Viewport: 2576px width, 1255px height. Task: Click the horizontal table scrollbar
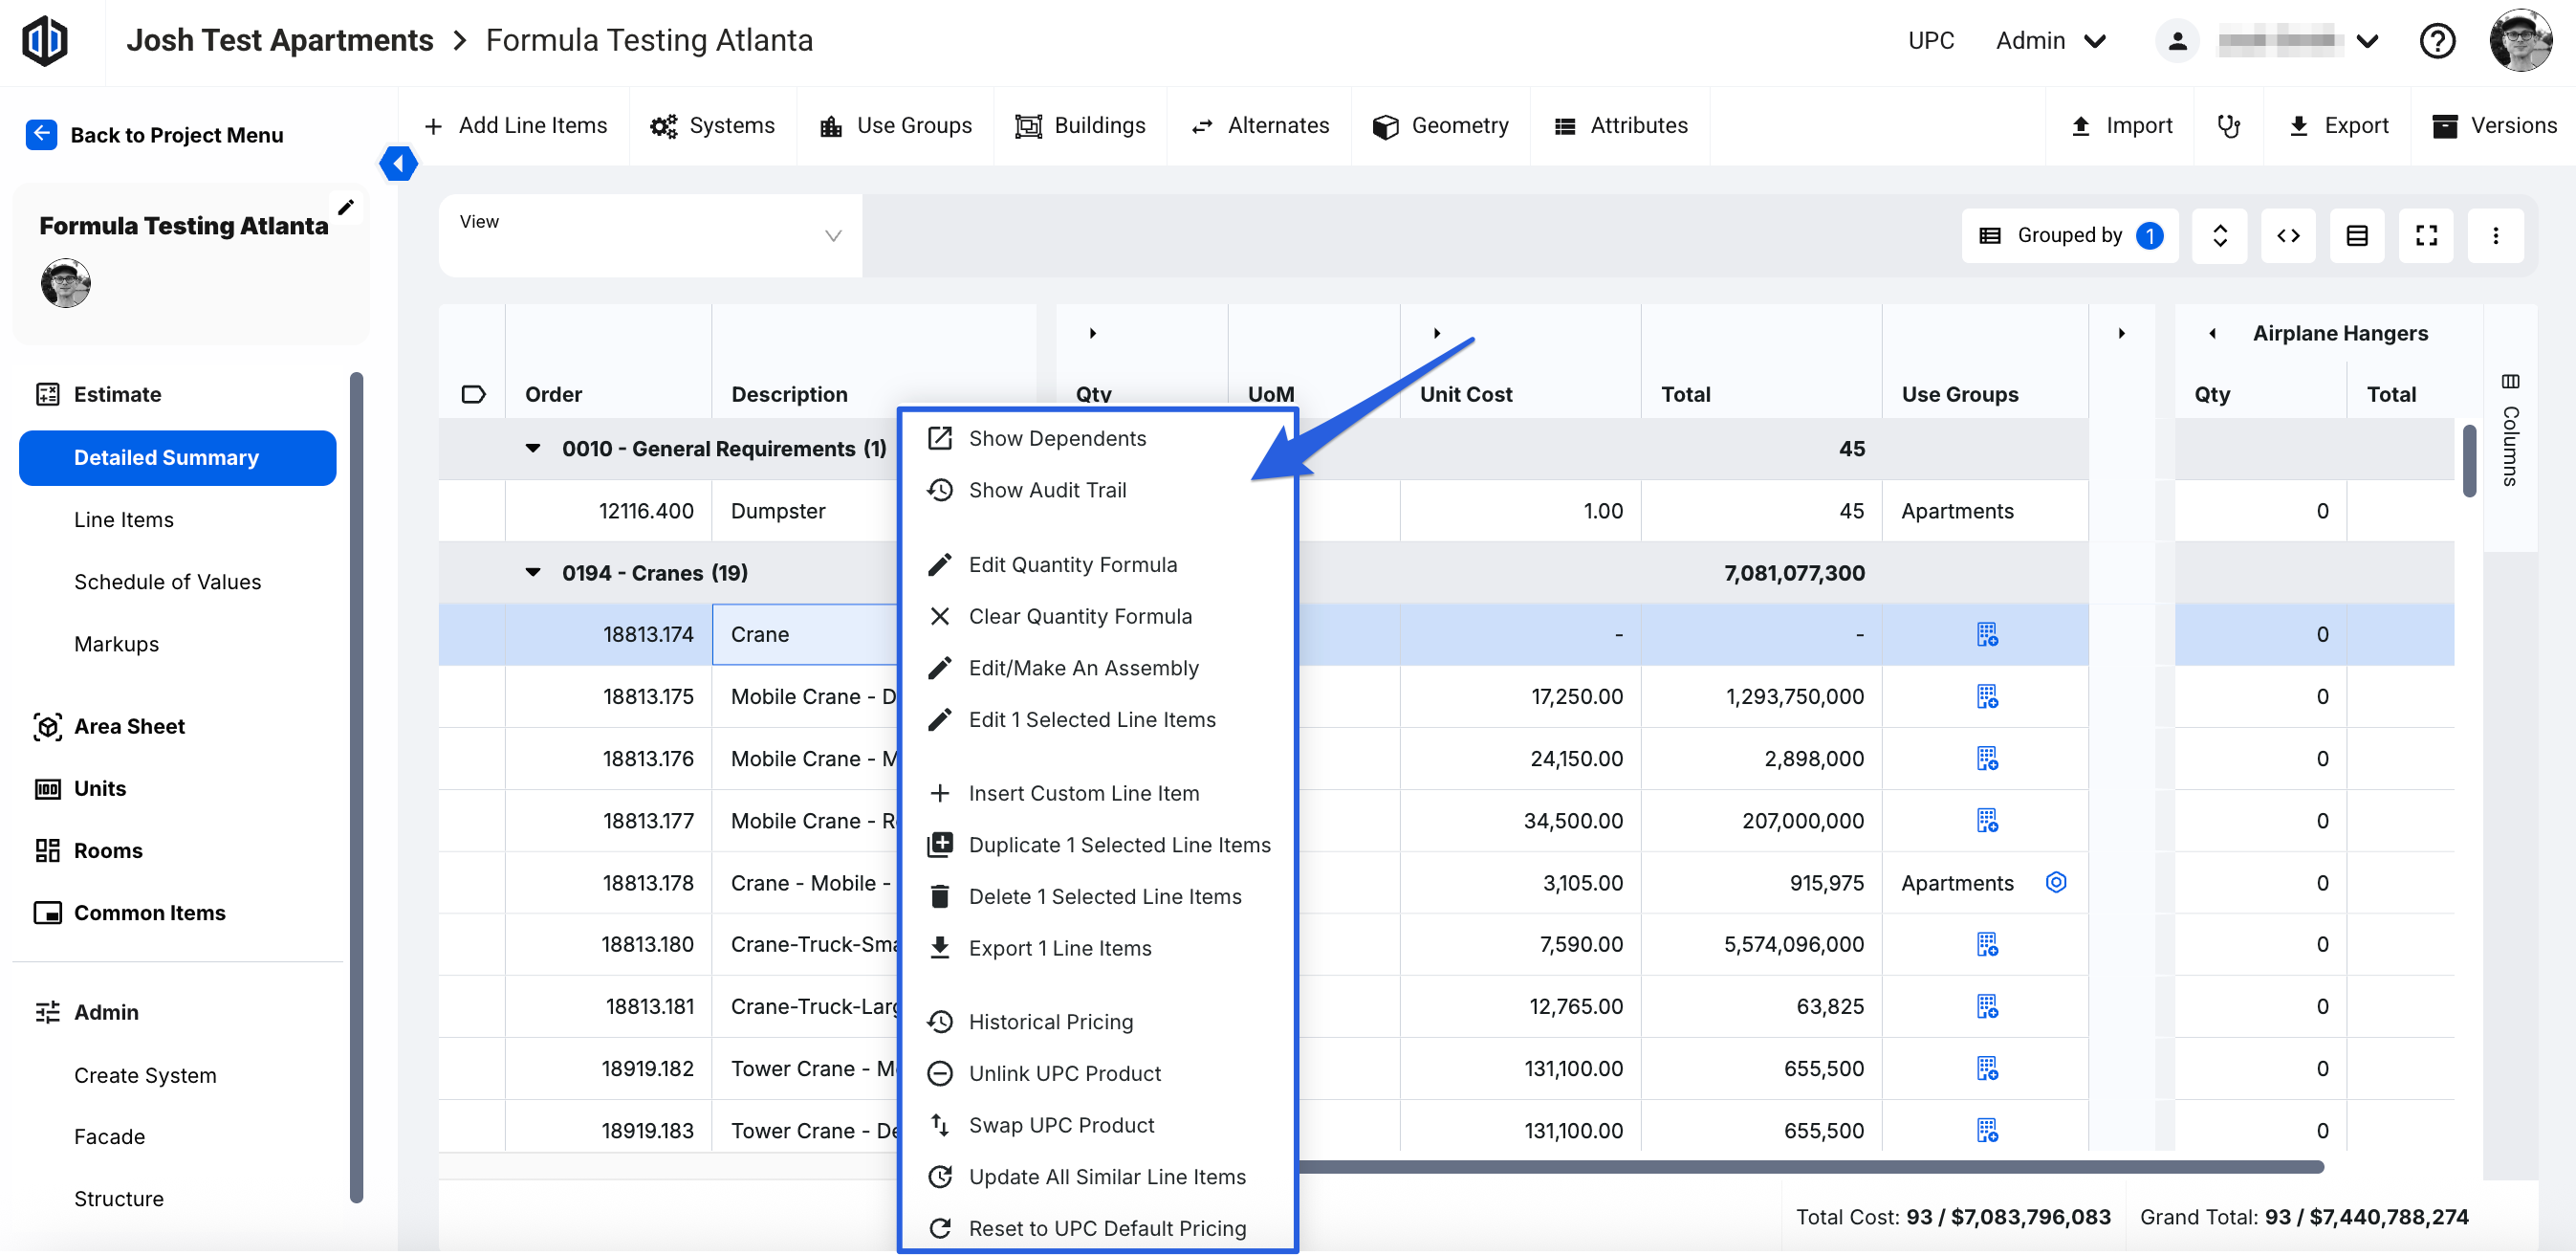[x=1800, y=1167]
